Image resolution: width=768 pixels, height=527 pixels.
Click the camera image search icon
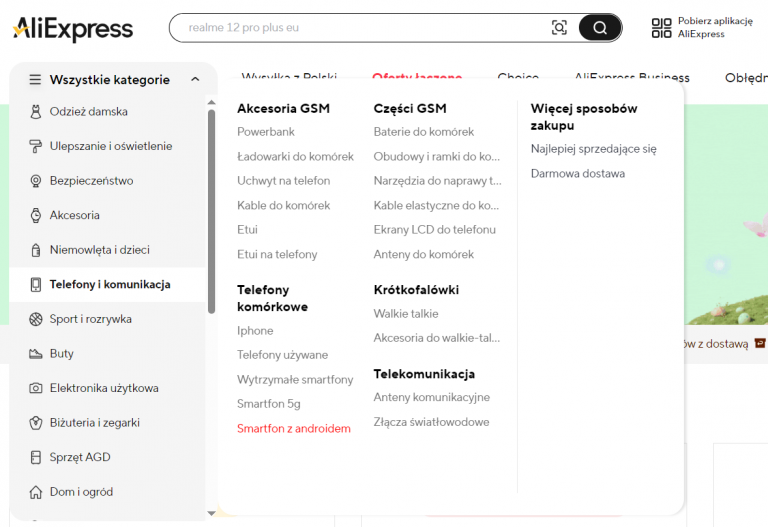[559, 27]
